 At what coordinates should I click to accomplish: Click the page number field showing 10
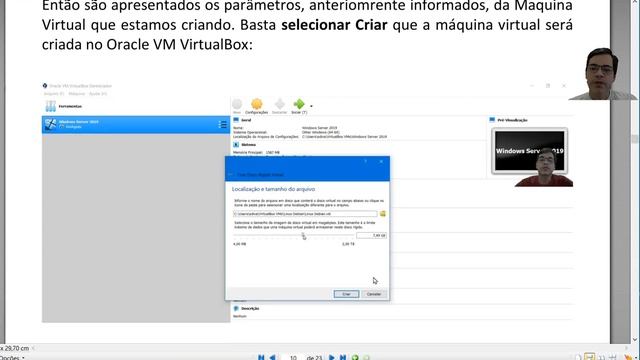click(293, 358)
